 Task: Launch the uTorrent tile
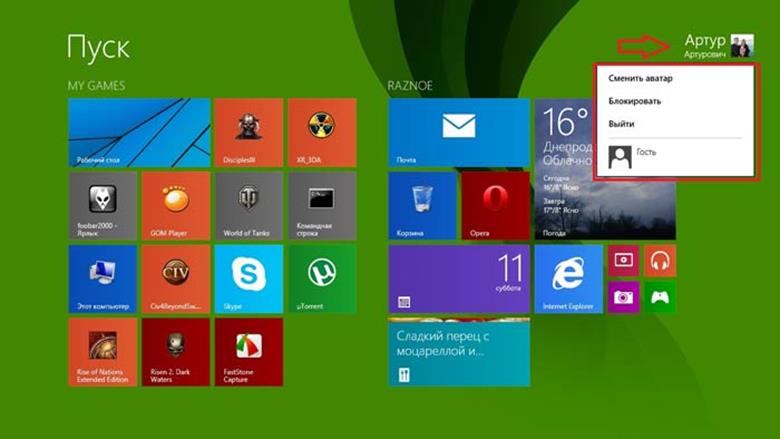pos(322,279)
